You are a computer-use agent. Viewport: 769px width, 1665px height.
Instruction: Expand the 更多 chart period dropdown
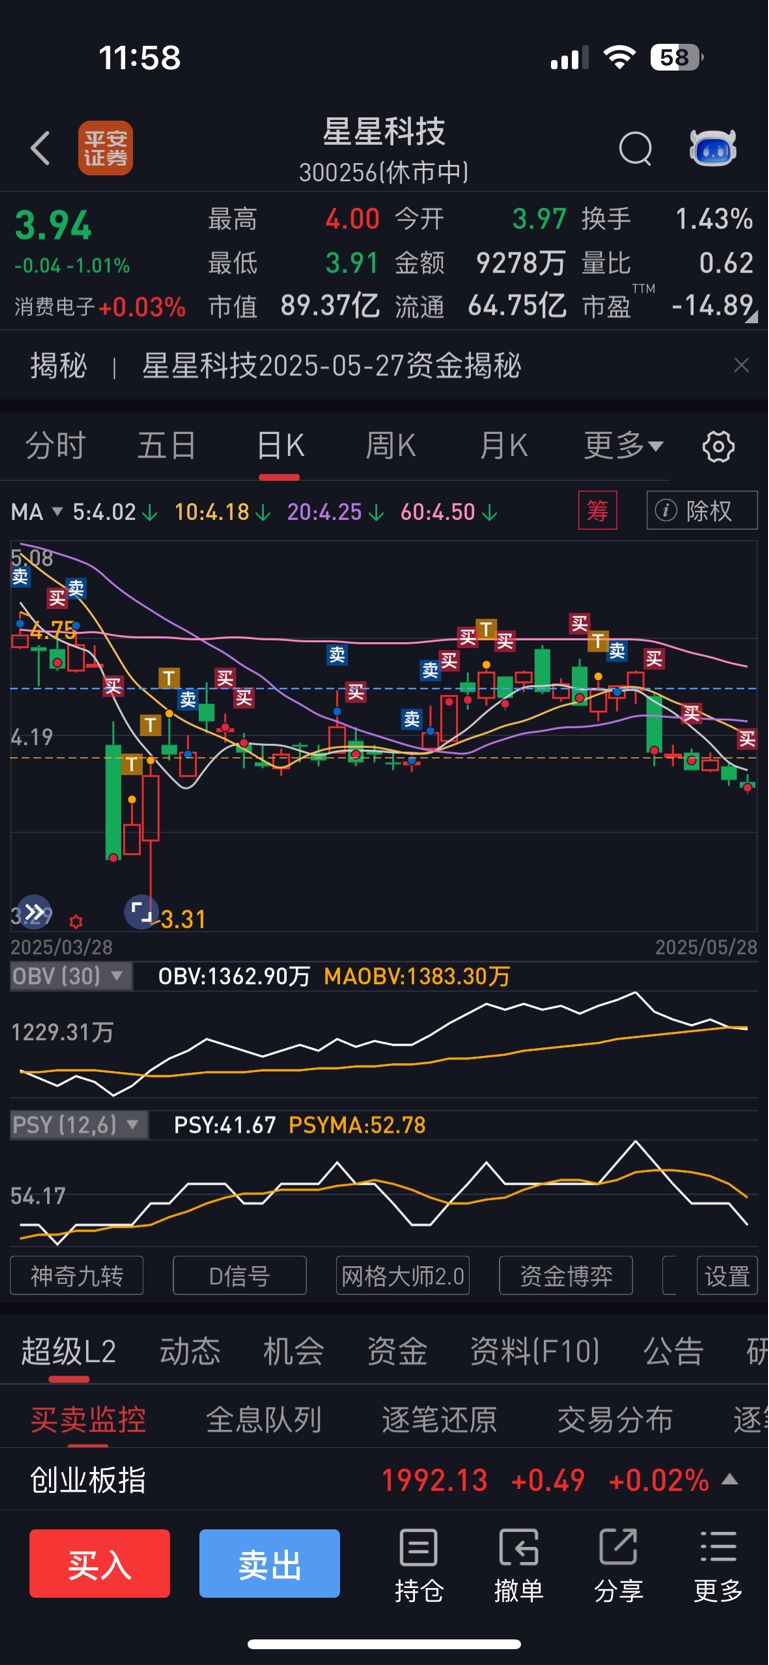(623, 445)
